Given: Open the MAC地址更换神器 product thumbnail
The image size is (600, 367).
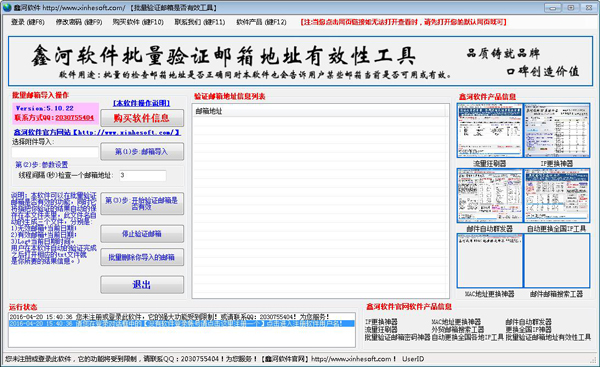Looking at the screenshot, I should (489, 261).
